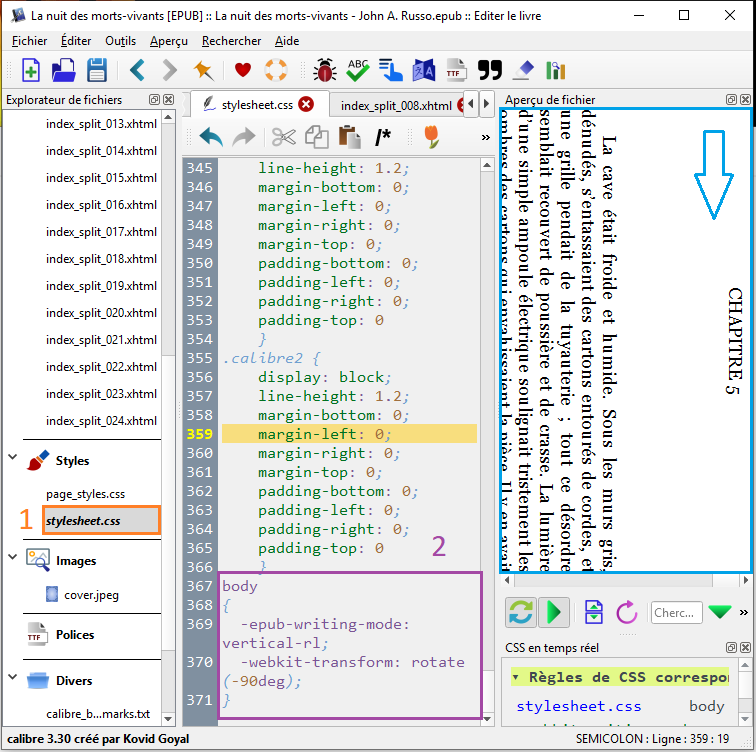Toggle the green play sync button
756x752 pixels.
click(554, 612)
